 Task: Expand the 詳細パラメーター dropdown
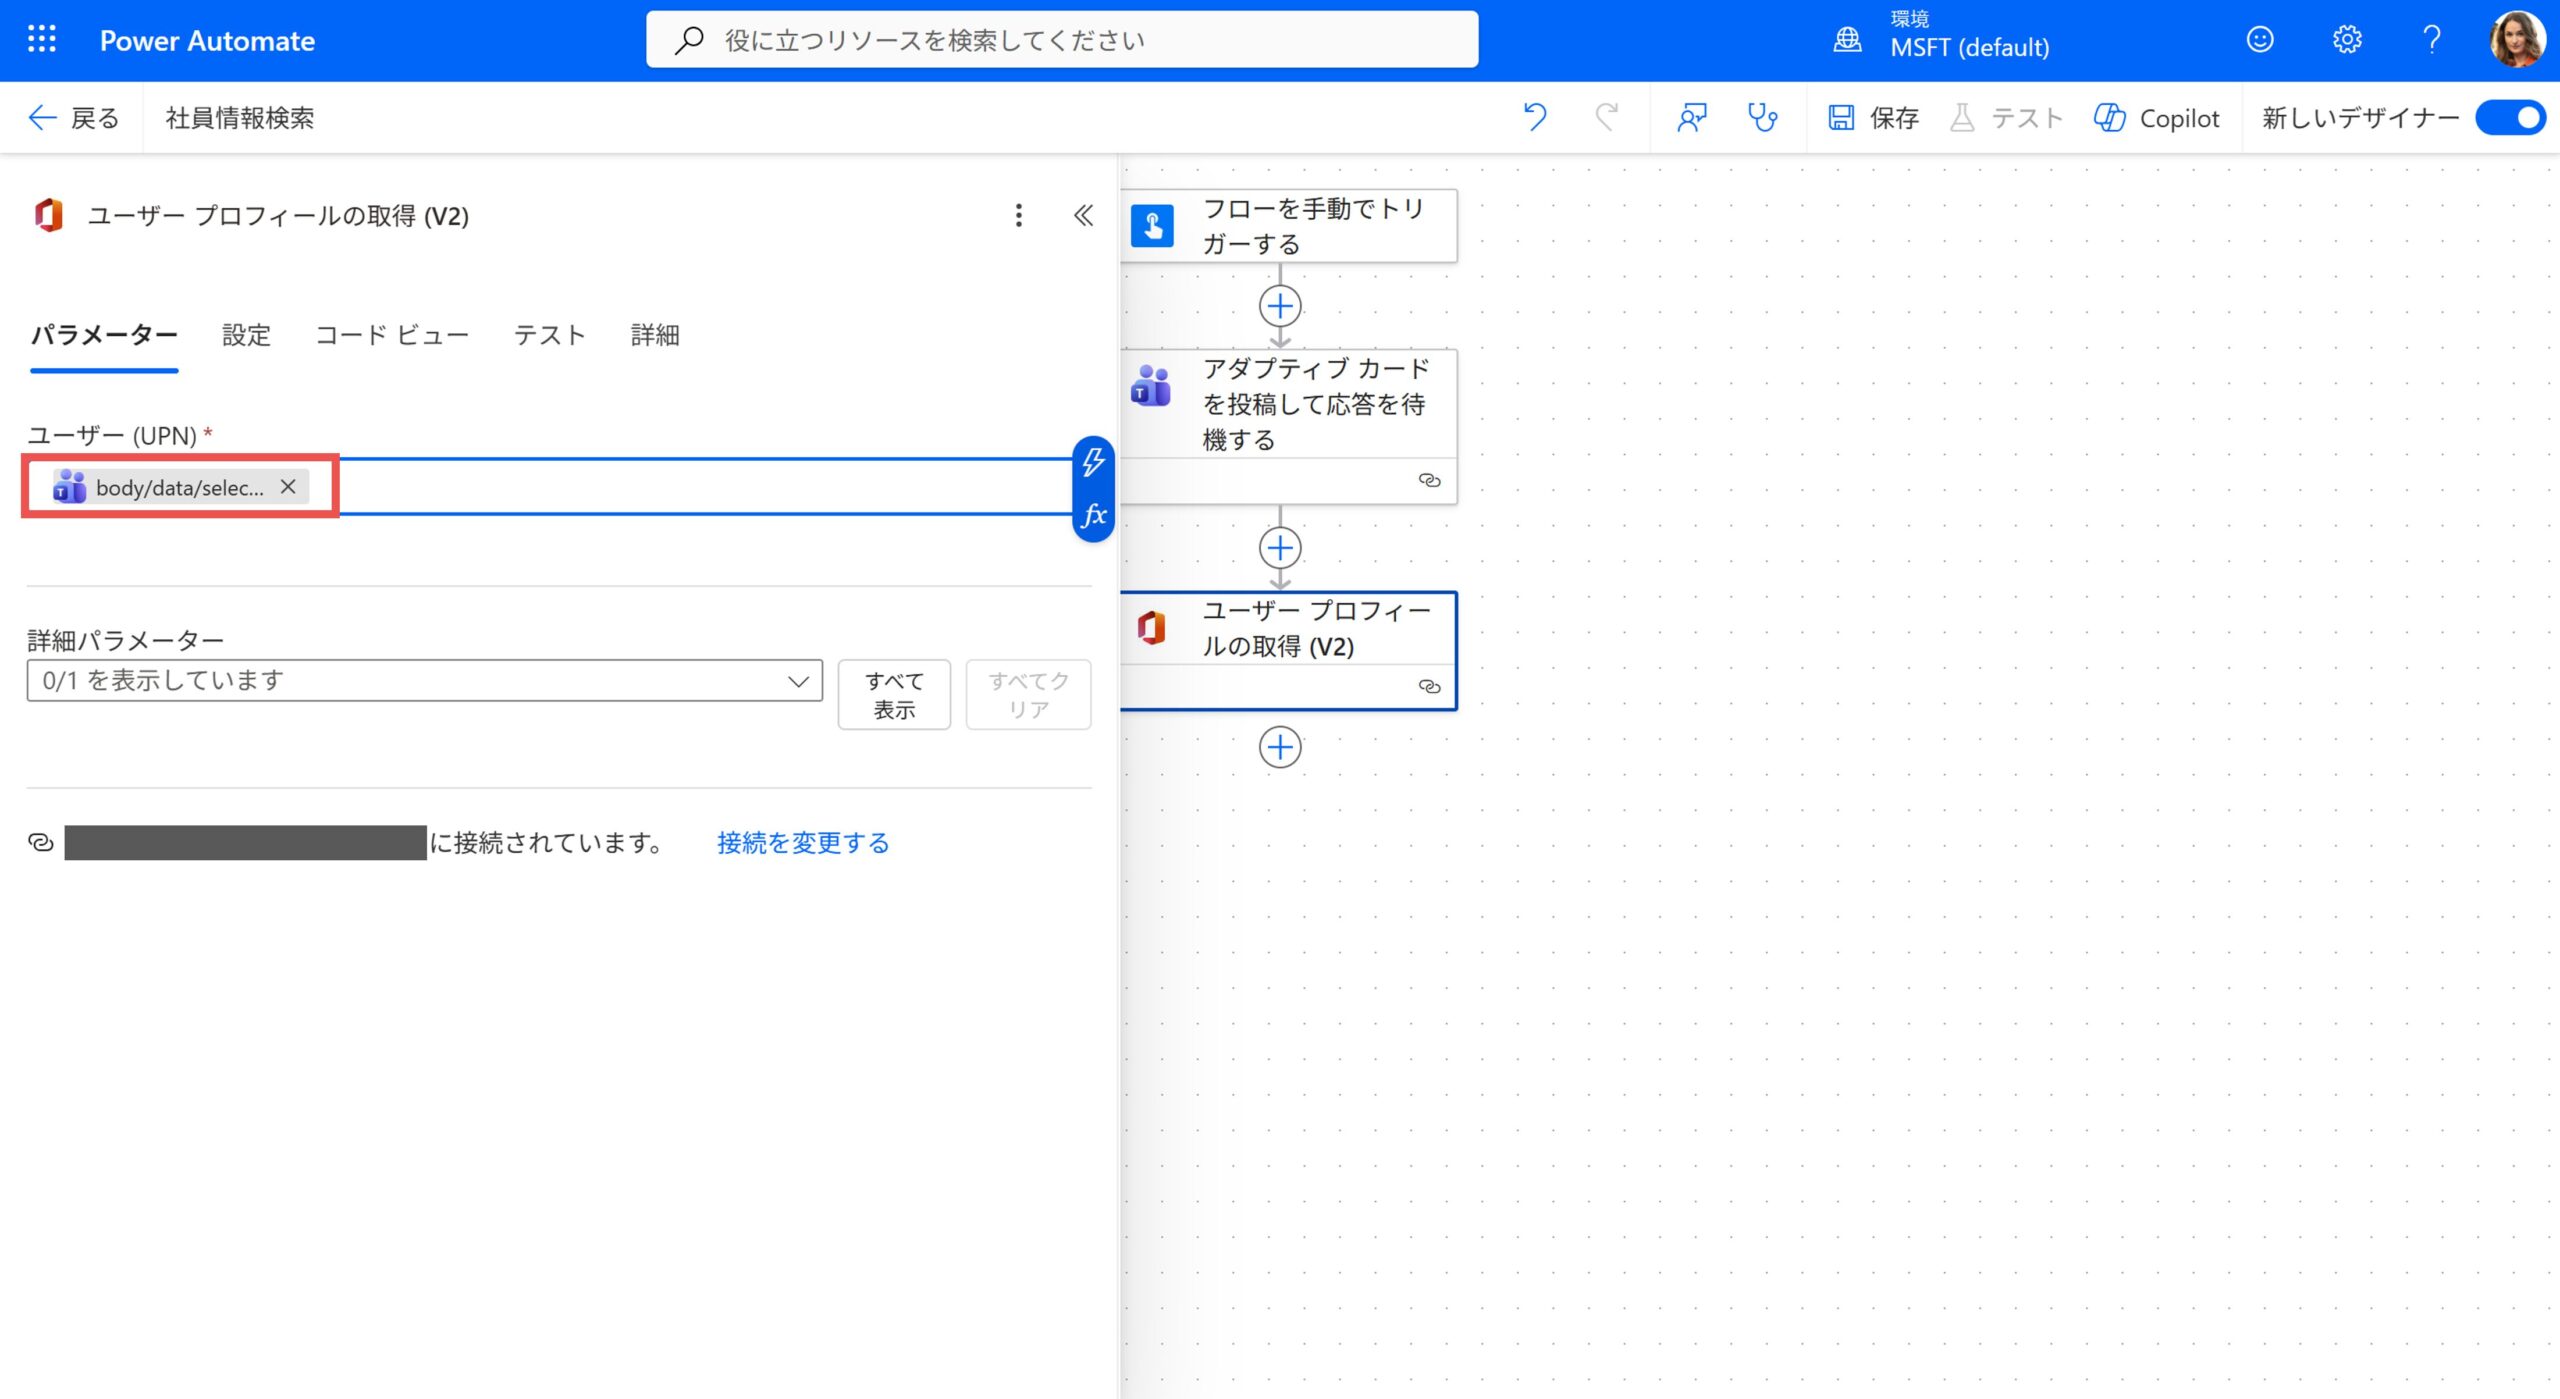coord(424,681)
